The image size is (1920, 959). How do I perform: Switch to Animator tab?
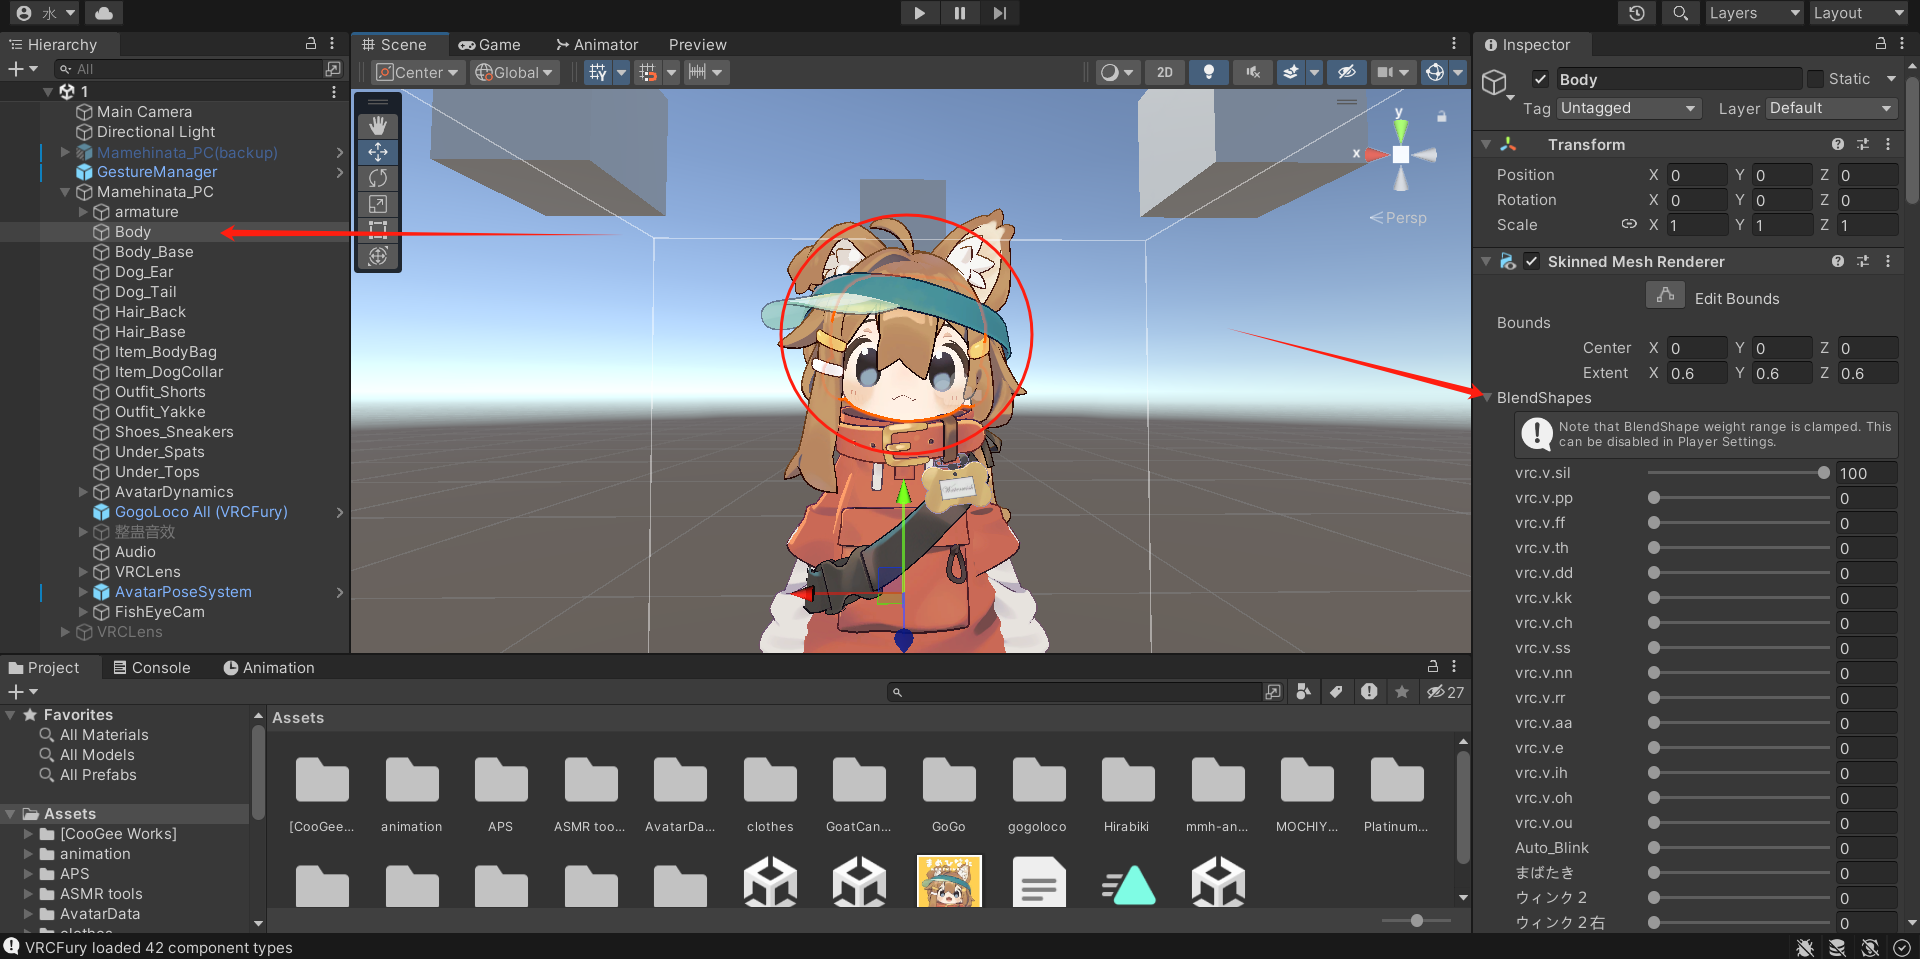point(597,45)
